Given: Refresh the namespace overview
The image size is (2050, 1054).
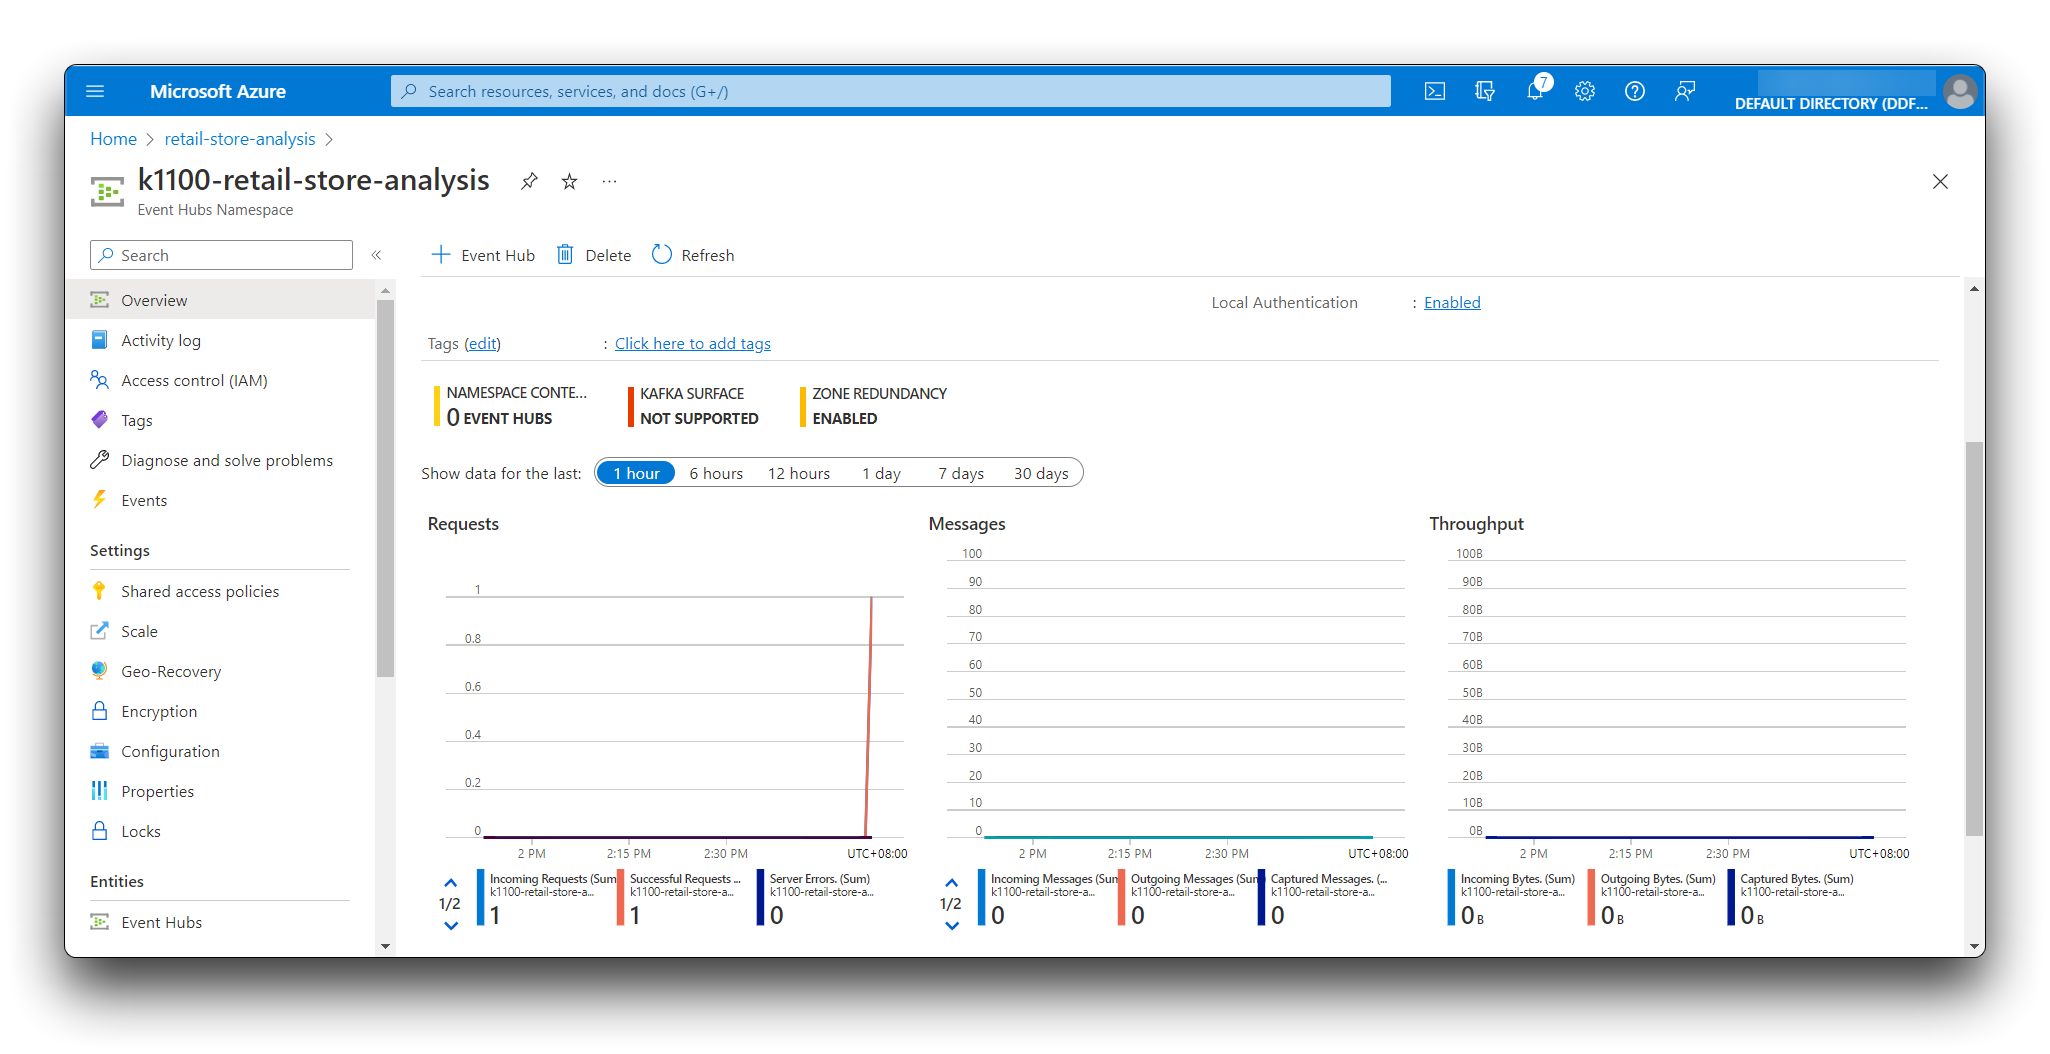Looking at the screenshot, I should (693, 255).
